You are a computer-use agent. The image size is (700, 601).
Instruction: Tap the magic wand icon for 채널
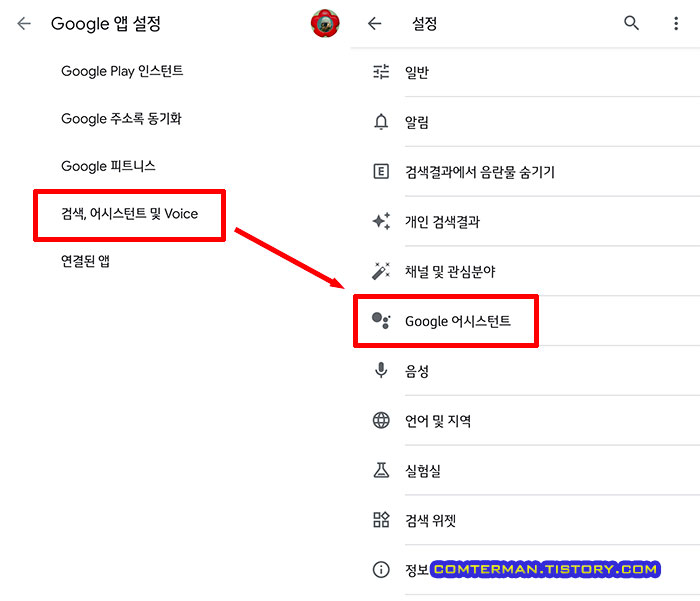click(381, 271)
